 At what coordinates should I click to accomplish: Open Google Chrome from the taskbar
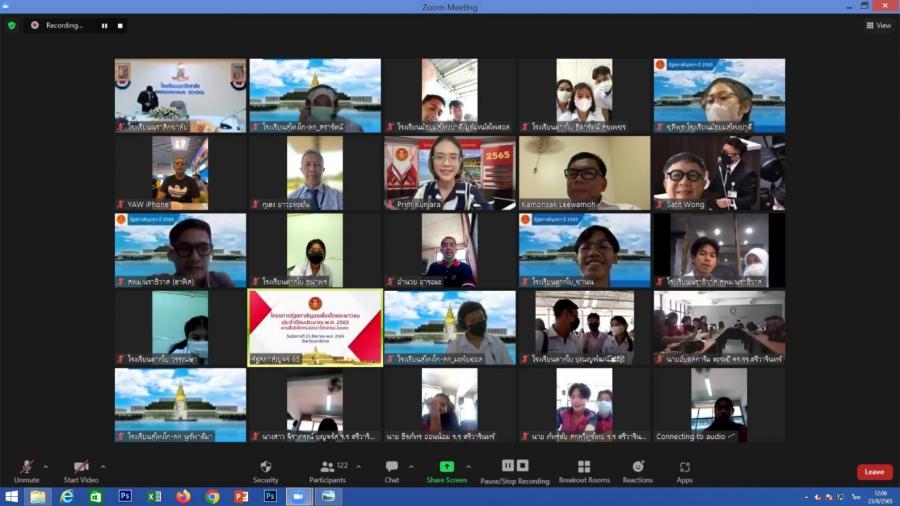[x=212, y=496]
